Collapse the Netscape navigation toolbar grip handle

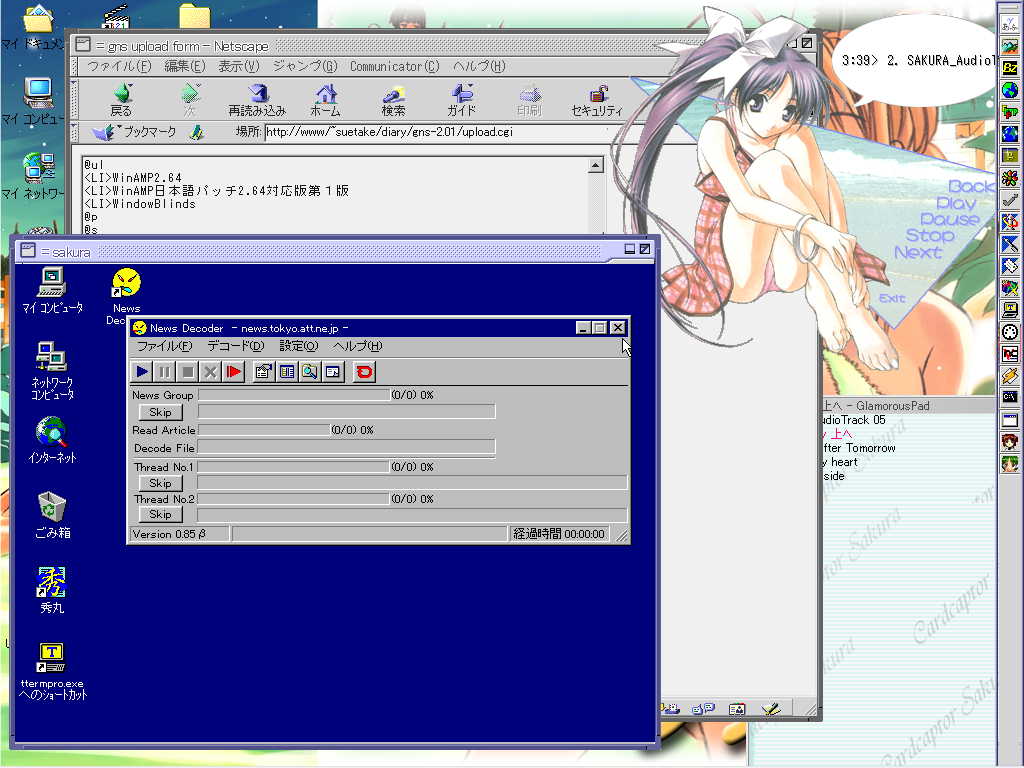coord(74,99)
